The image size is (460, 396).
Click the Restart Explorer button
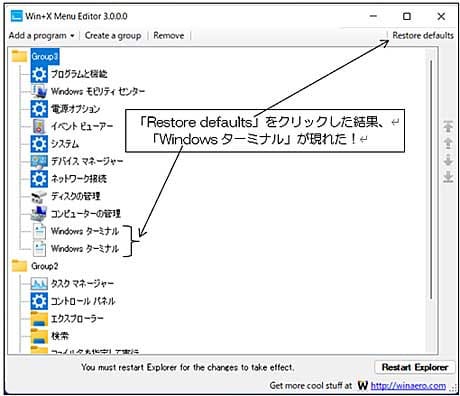tap(415, 367)
